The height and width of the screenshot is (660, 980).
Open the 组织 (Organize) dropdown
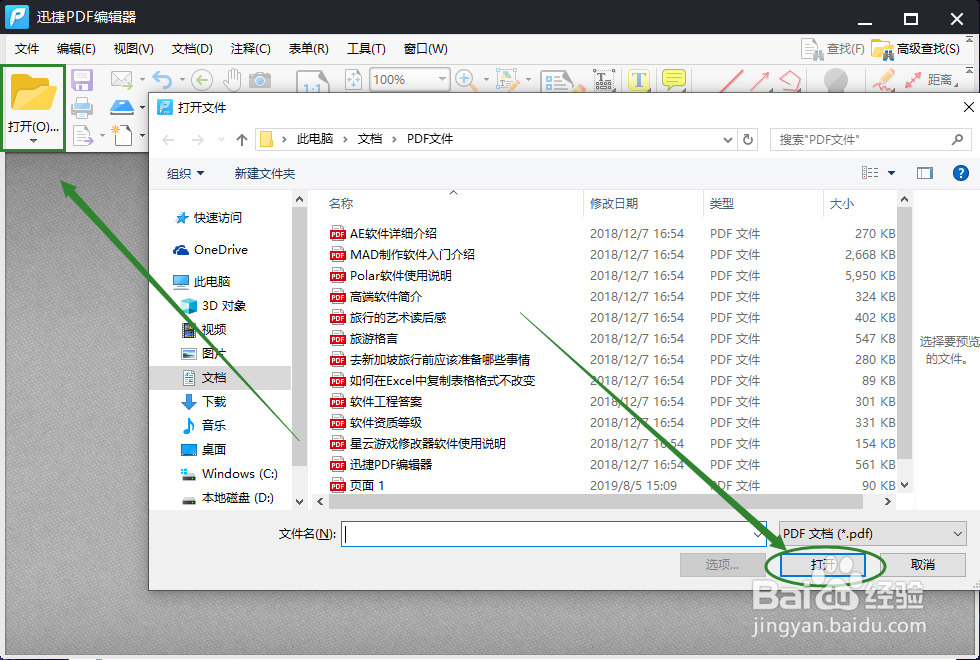tap(186, 173)
